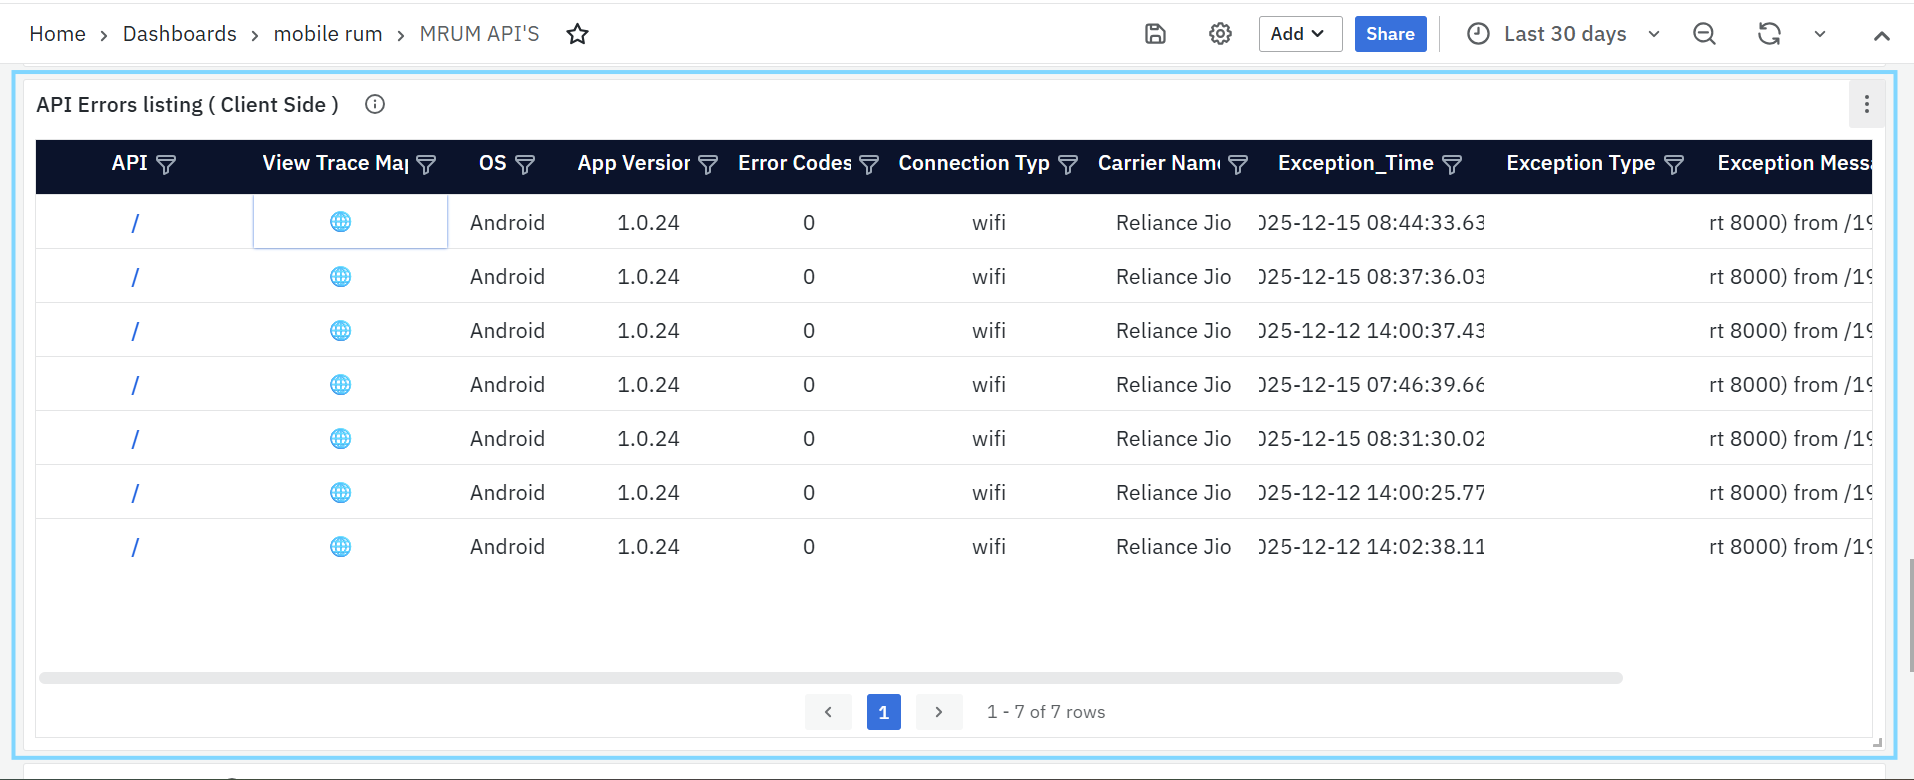This screenshot has width=1914, height=780.
Task: Refresh the dashboard
Action: click(x=1769, y=34)
